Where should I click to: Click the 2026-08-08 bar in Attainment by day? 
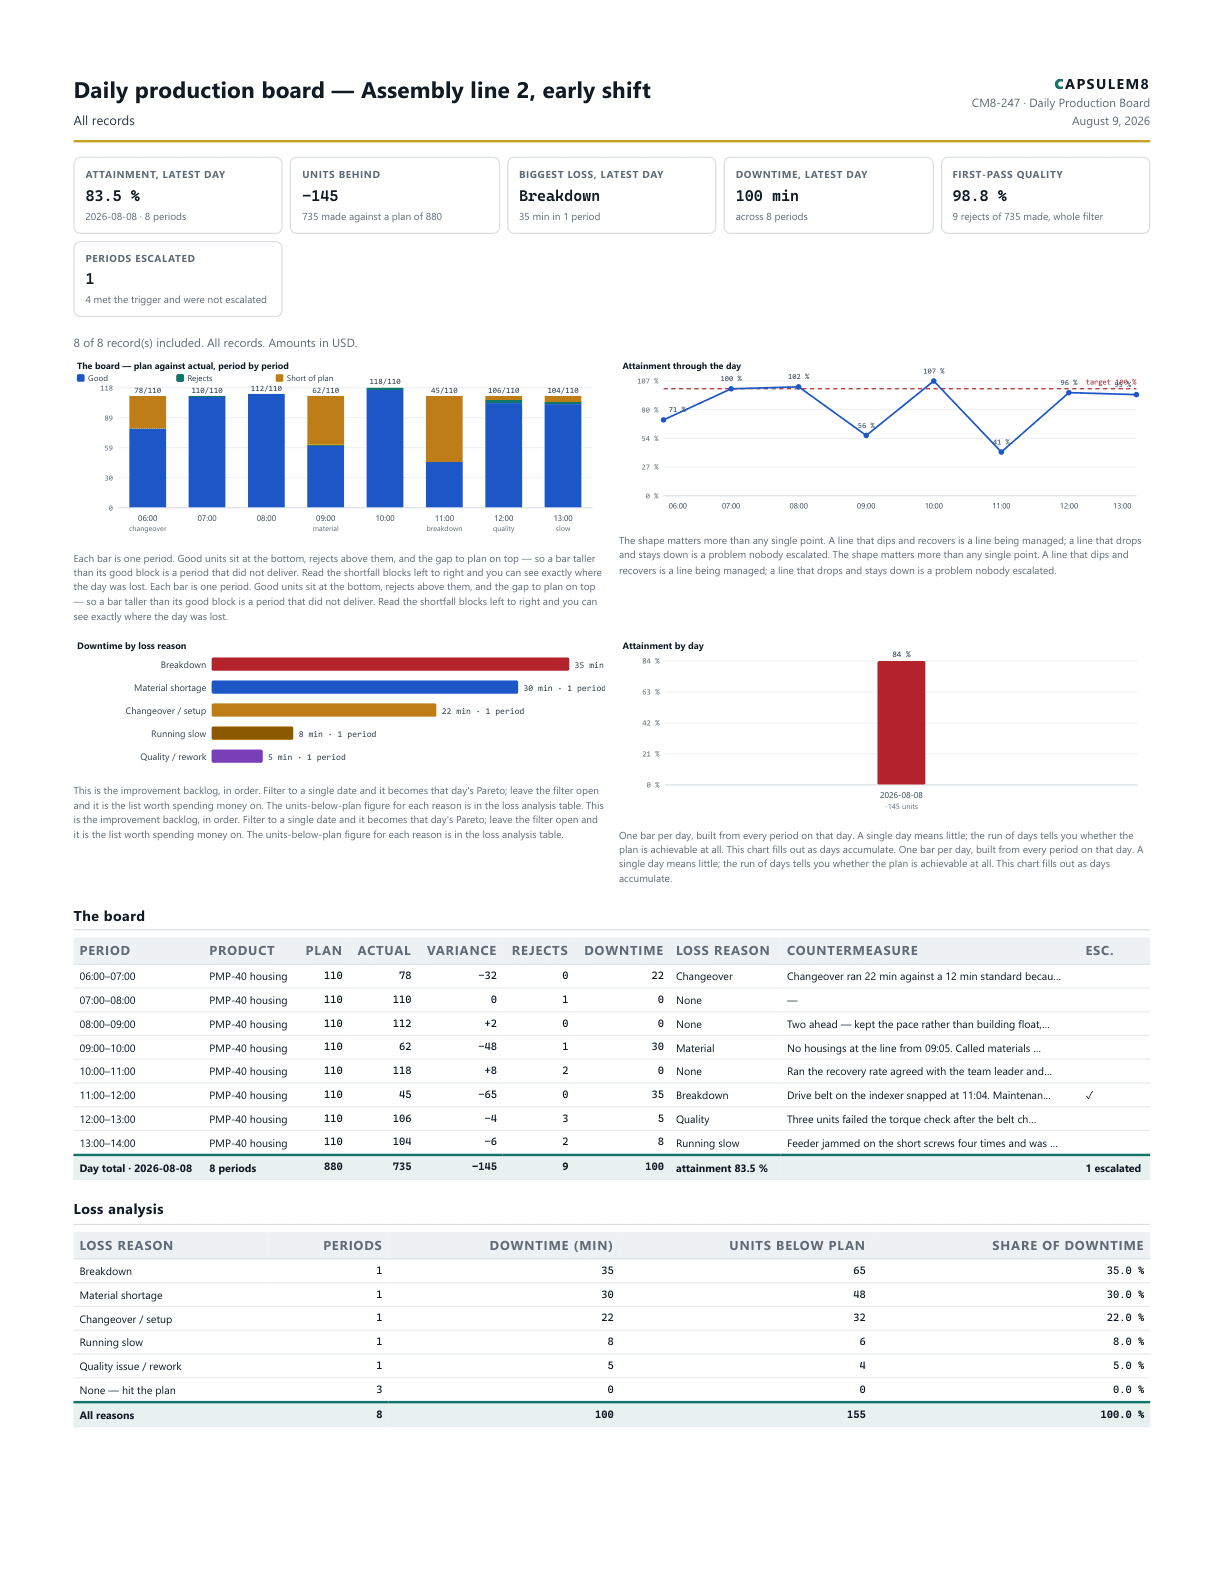coord(901,722)
